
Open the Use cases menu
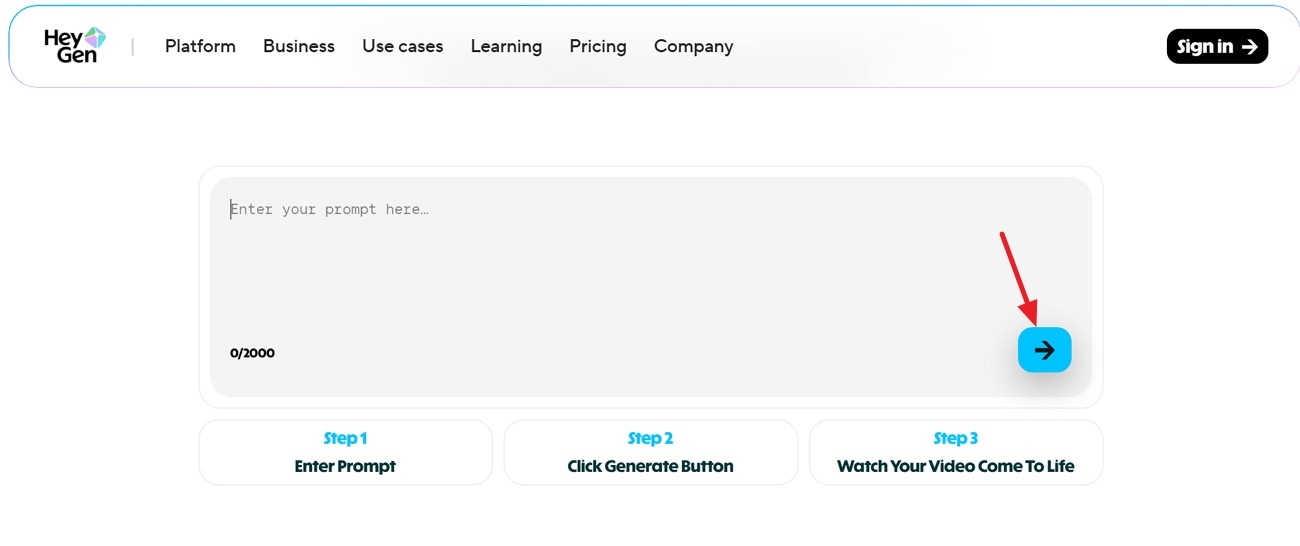click(x=403, y=46)
